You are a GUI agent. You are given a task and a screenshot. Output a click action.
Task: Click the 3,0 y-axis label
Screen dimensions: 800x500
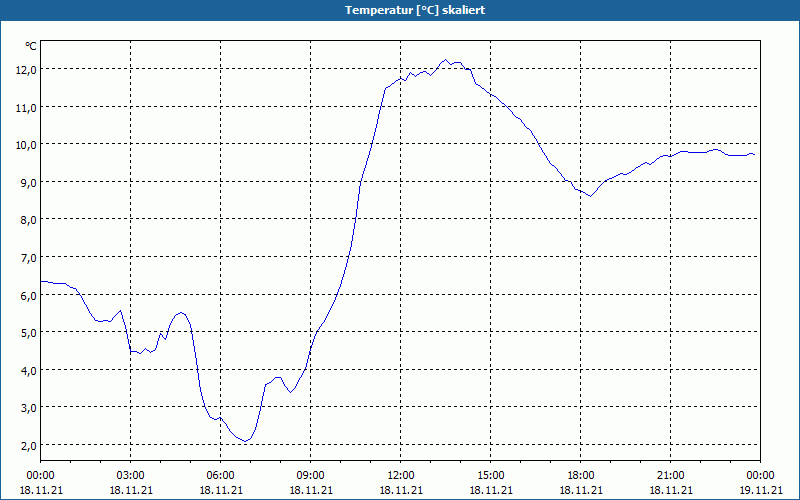click(x=28, y=408)
